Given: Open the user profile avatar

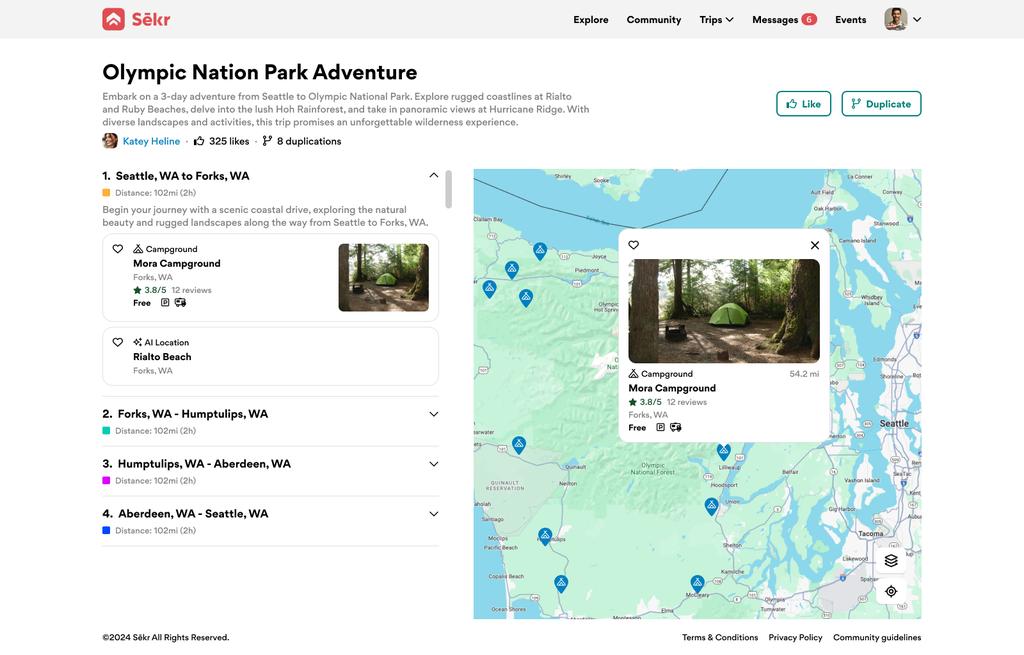Looking at the screenshot, I should [x=895, y=19].
